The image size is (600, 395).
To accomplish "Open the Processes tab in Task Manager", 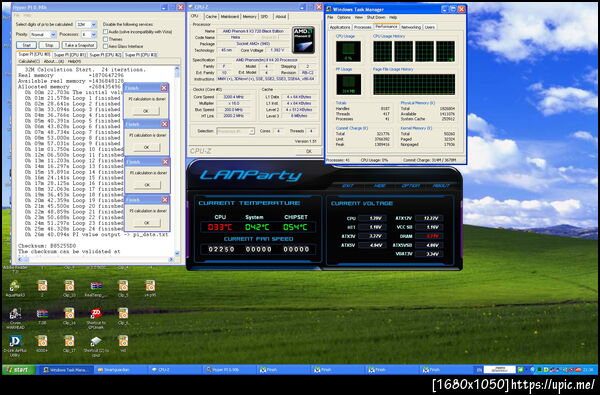I will [x=362, y=27].
